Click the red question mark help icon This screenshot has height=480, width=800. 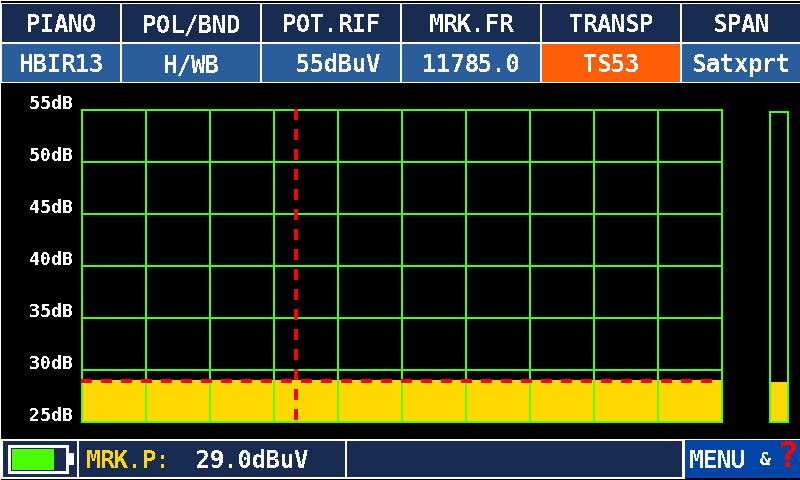click(x=788, y=453)
